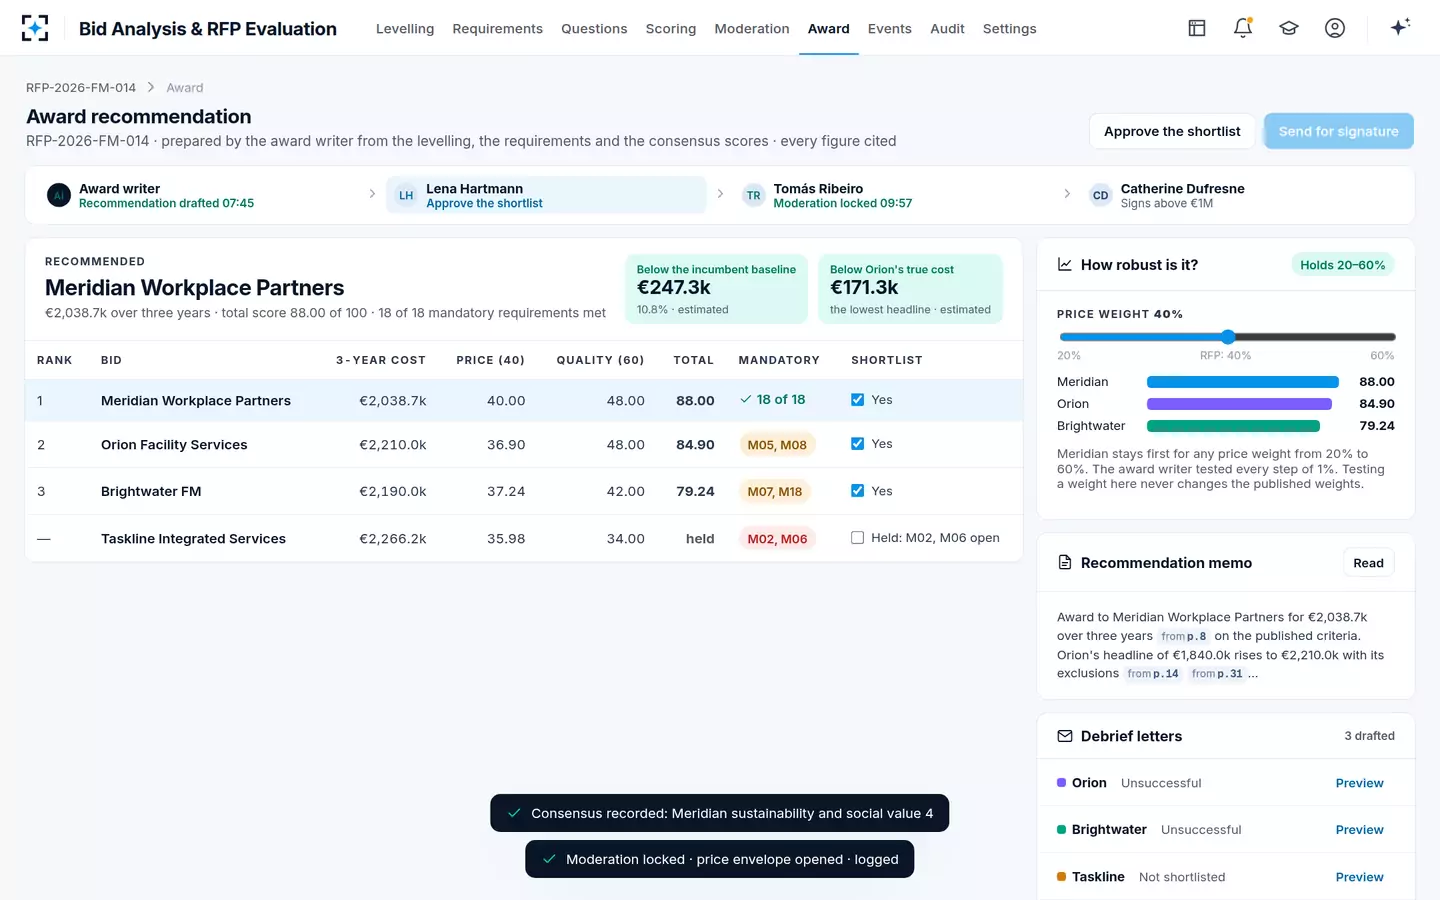Preview Taskline debrief letter

click(x=1360, y=877)
